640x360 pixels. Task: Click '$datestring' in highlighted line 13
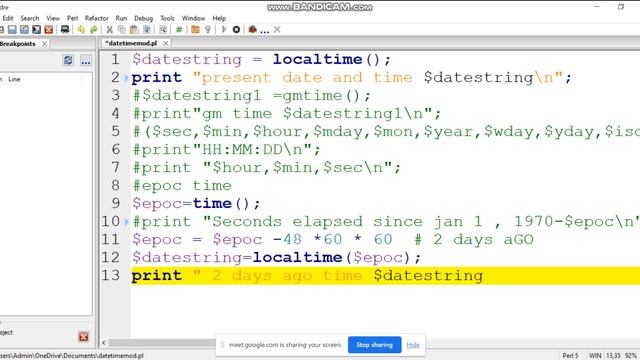coord(428,276)
